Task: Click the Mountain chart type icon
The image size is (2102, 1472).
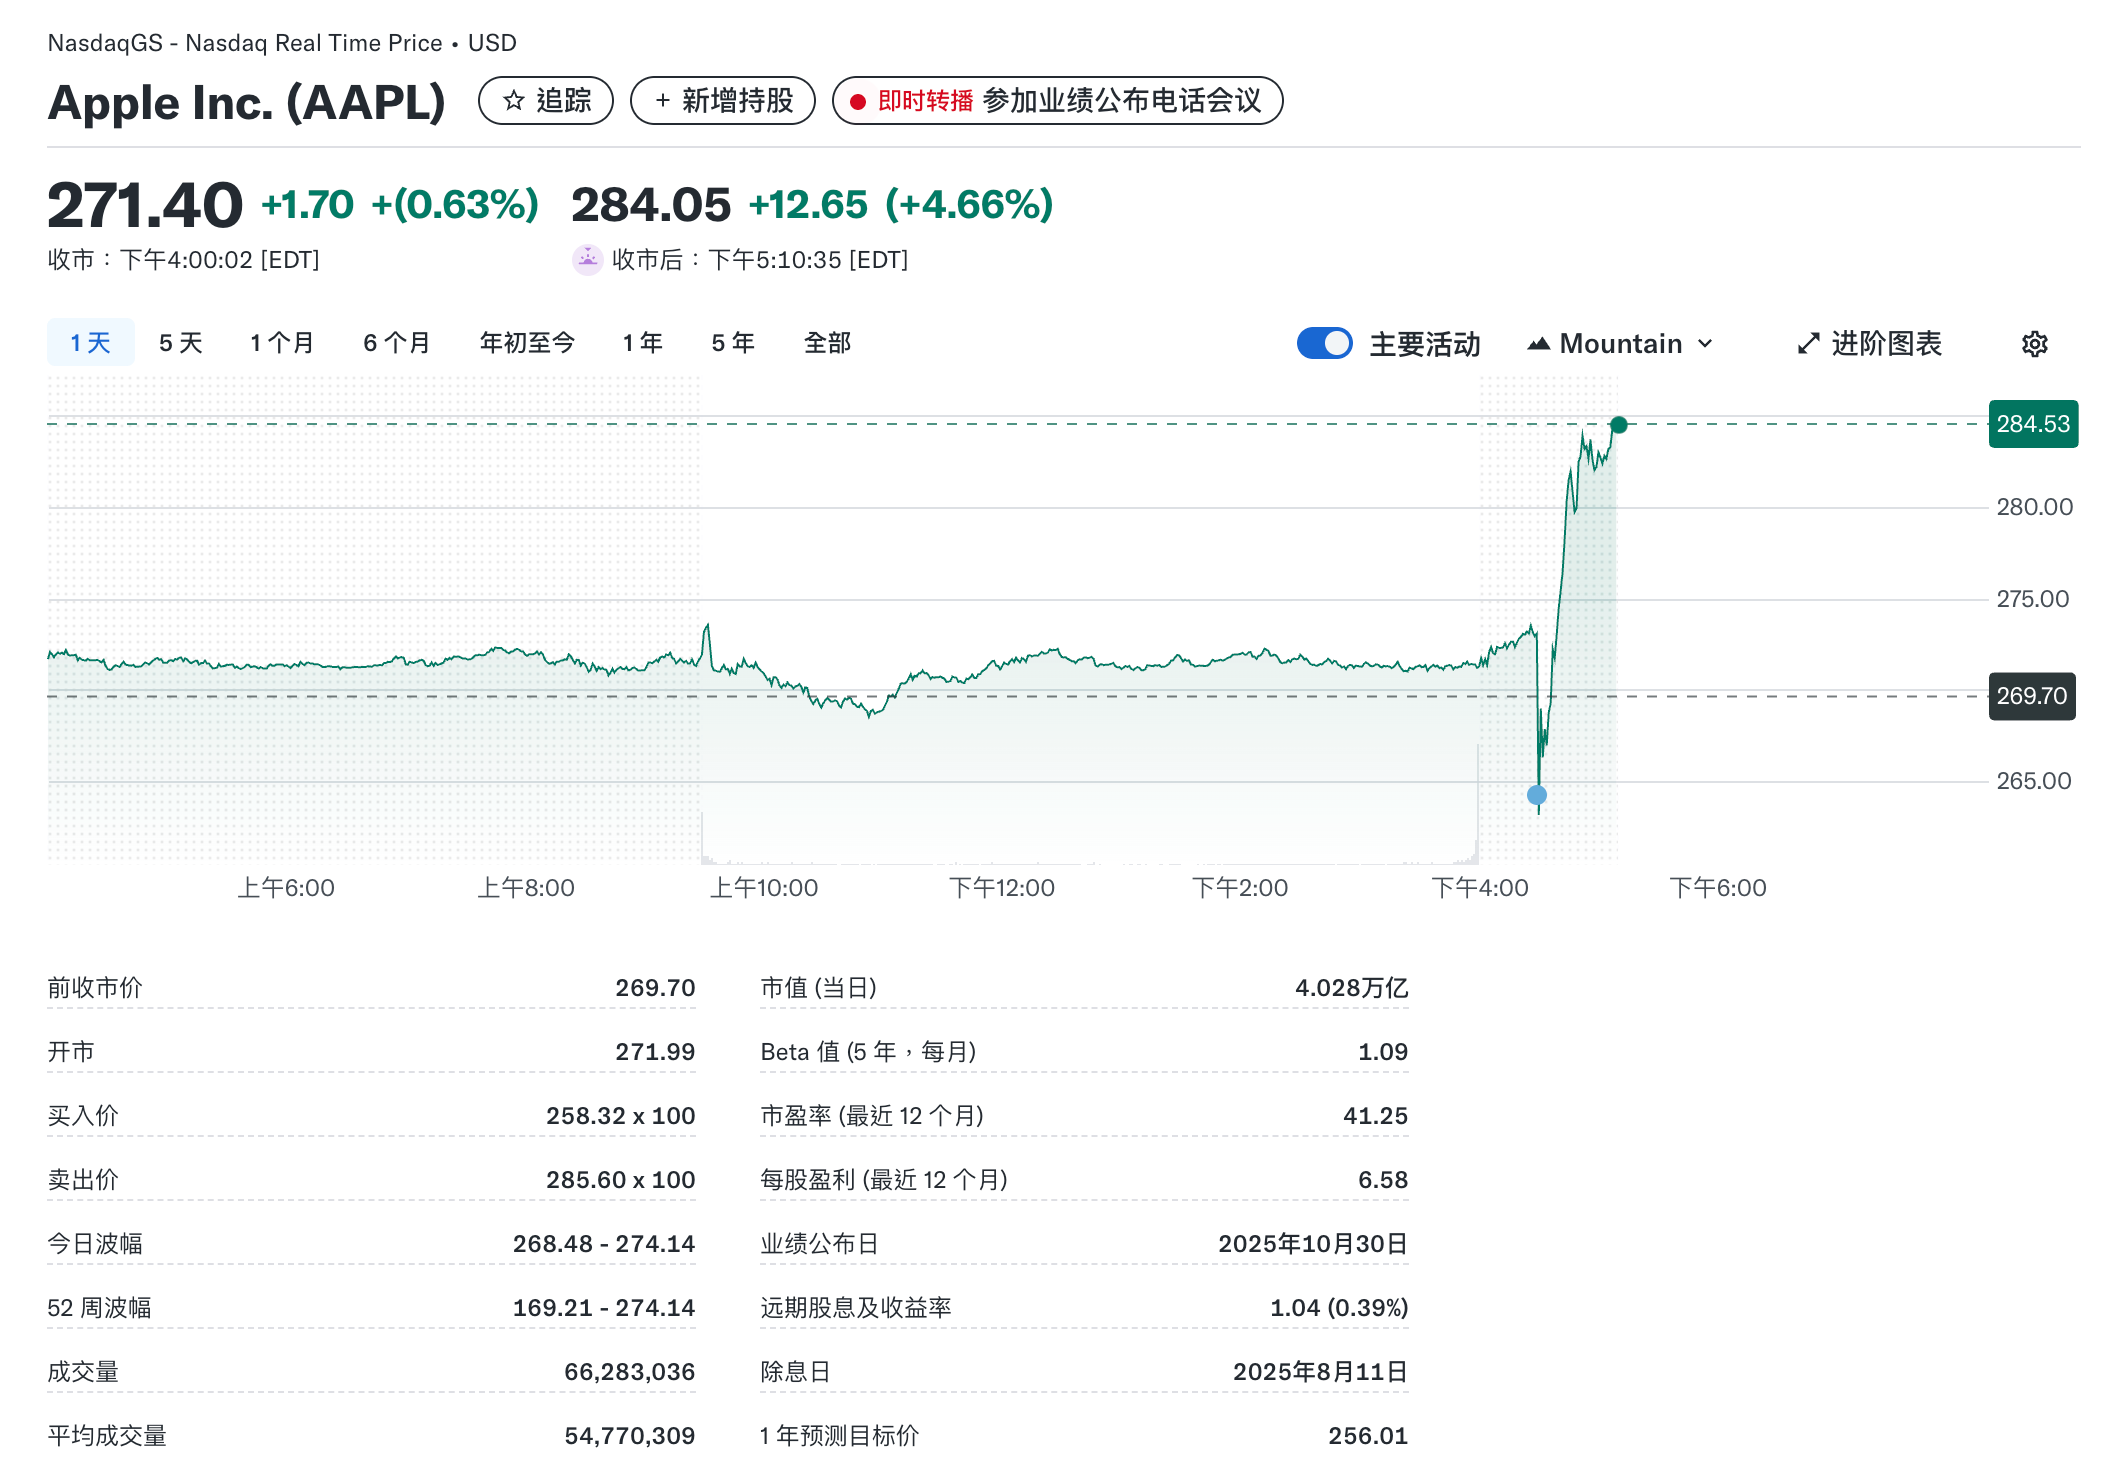Action: (x=1539, y=343)
